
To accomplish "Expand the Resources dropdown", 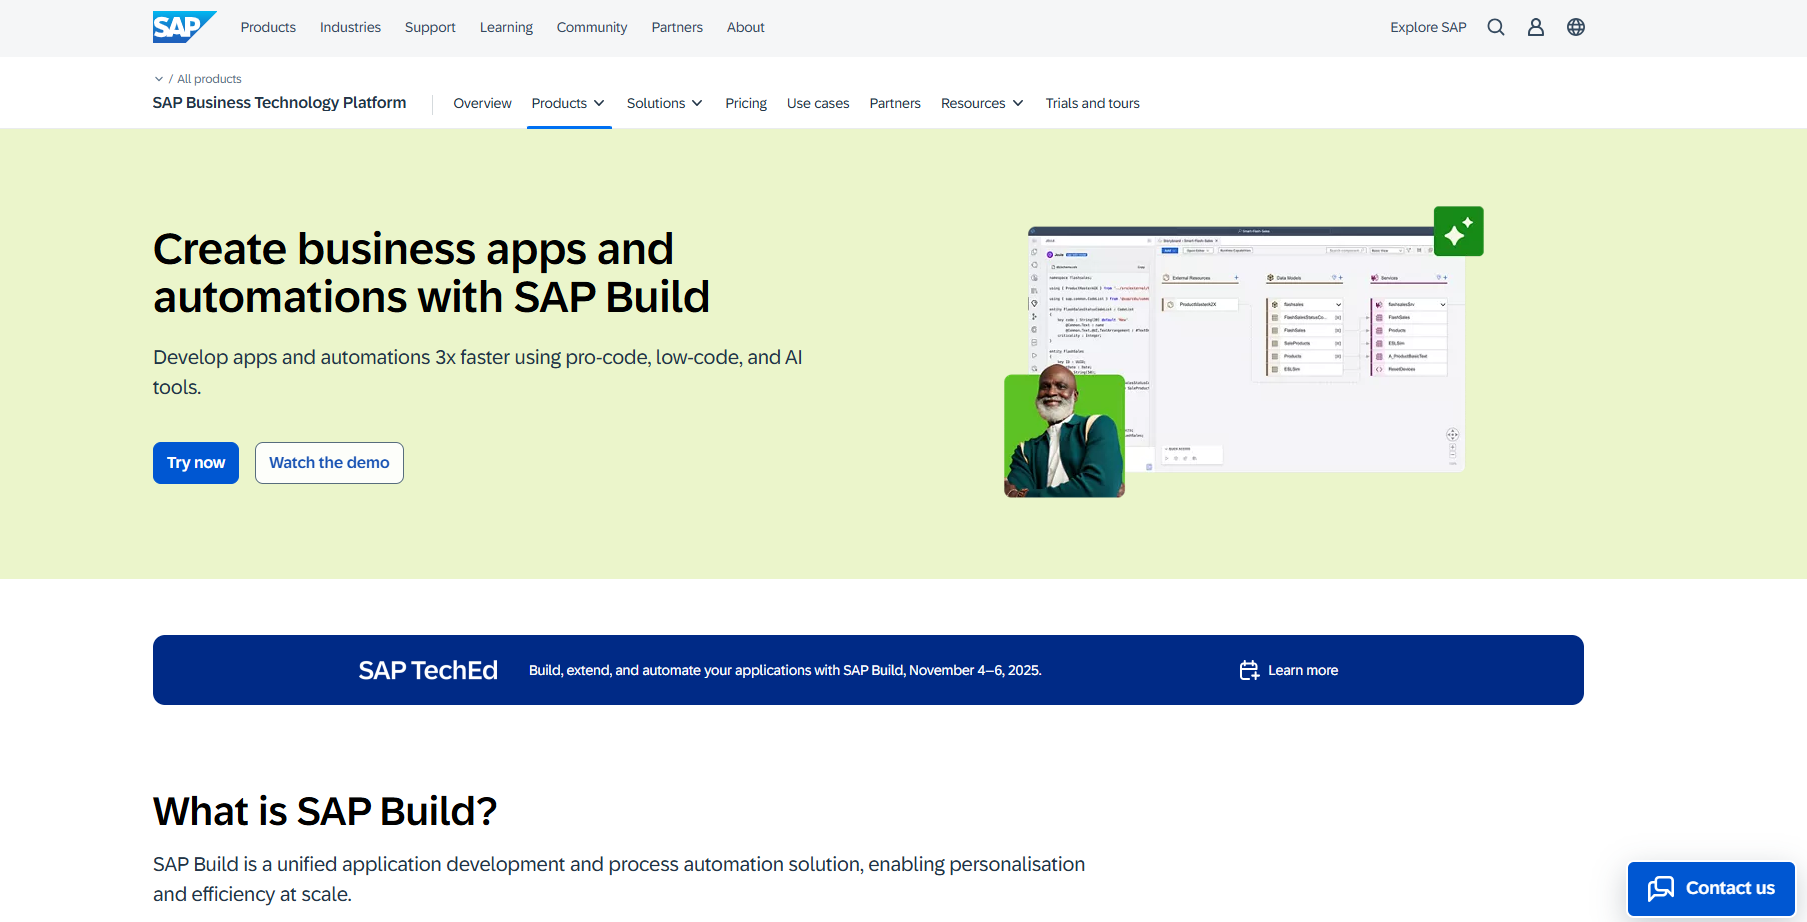I will [x=982, y=103].
